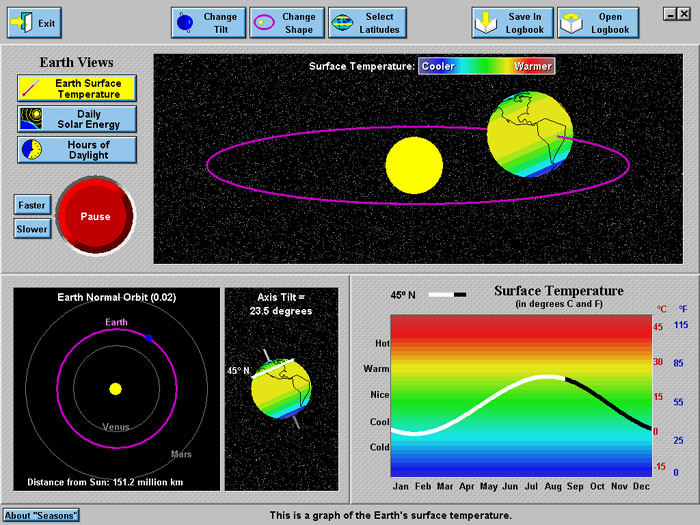Click the download arrow icon on Save In Logbook
The width and height of the screenshot is (700, 525).
pyautogui.click(x=486, y=22)
